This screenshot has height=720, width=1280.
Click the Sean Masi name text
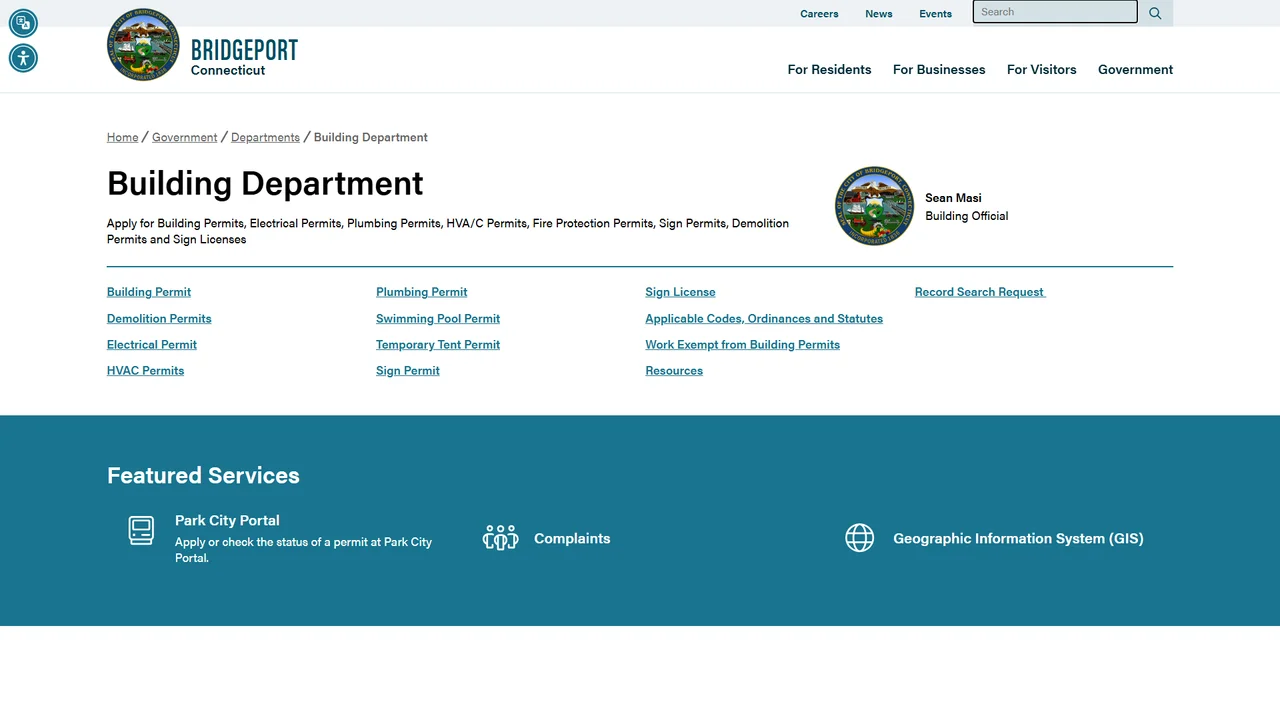tap(953, 198)
